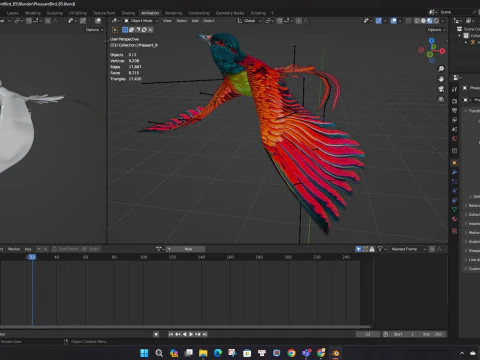Open the World properties tab
This screenshot has width=480, height=360.
coord(454,138)
